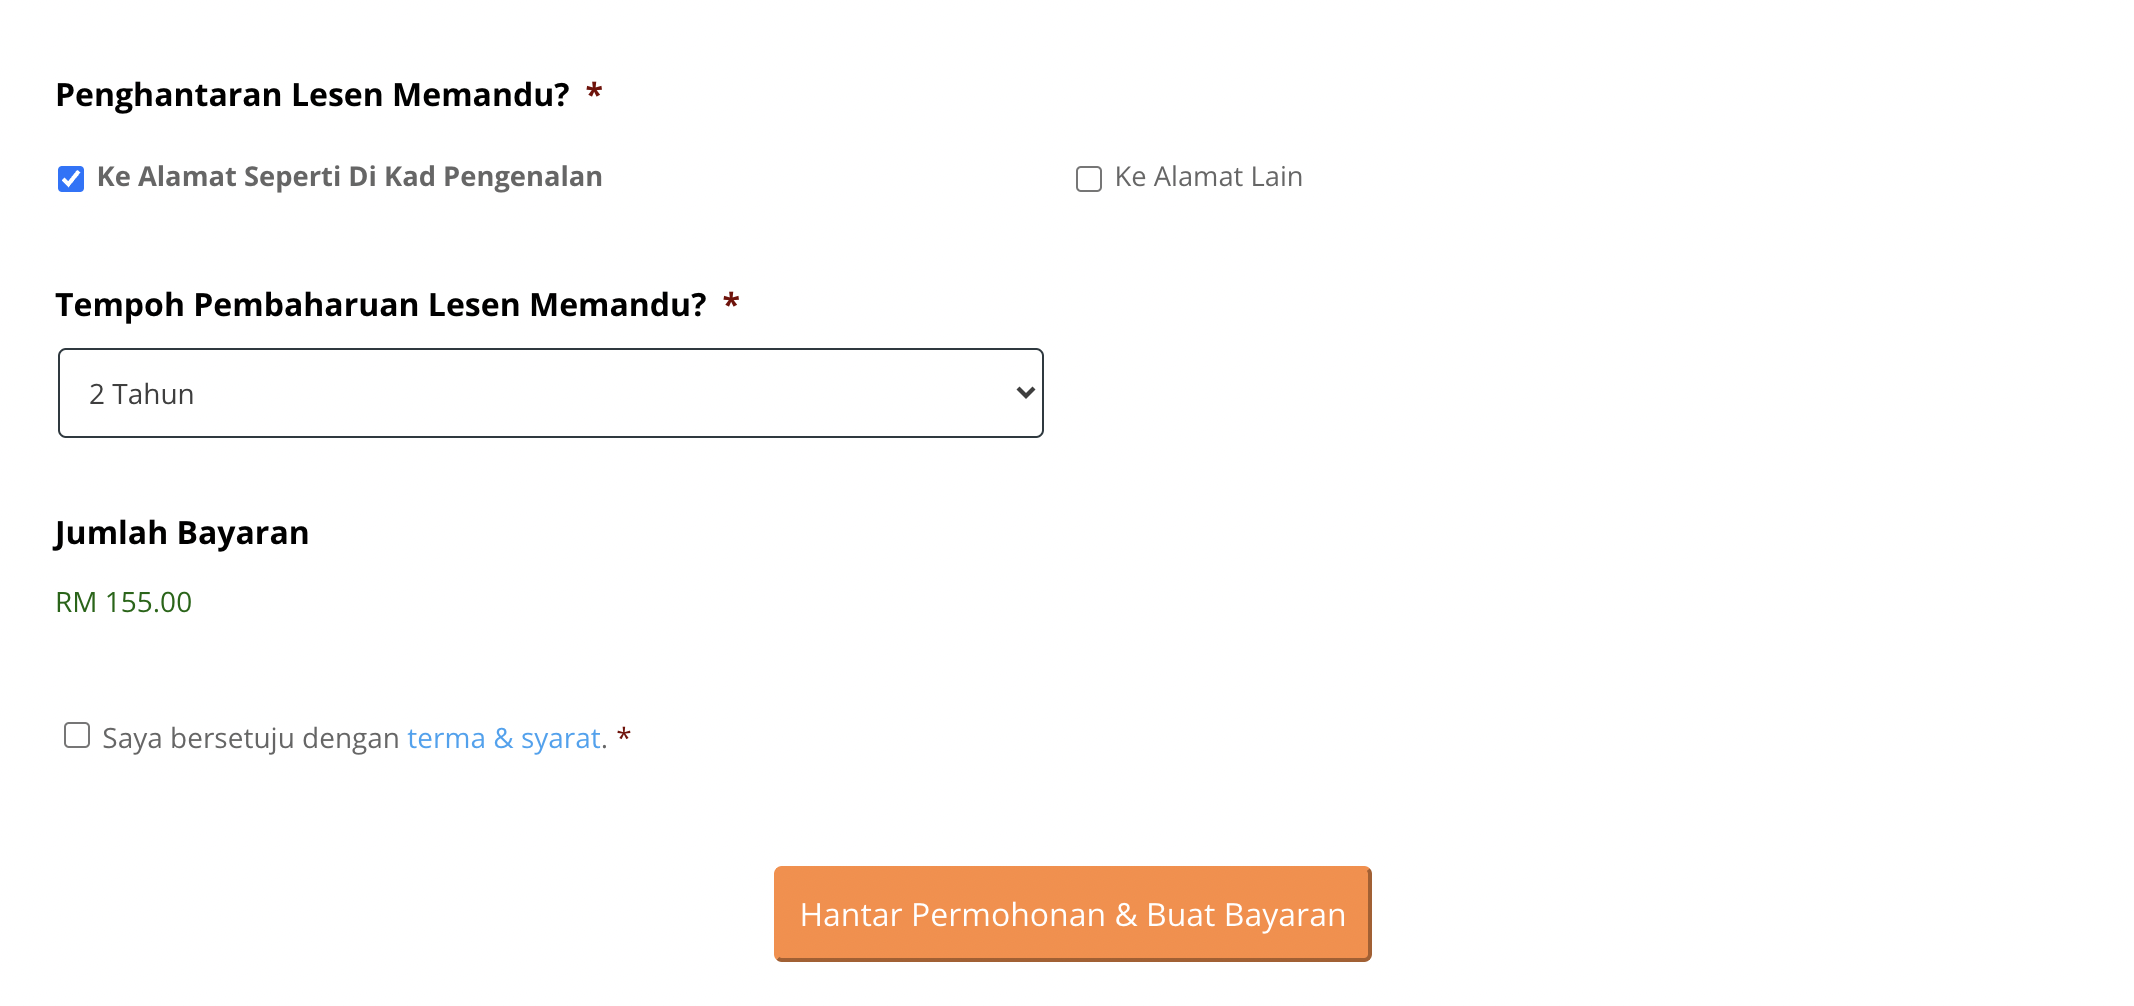Uncheck "Ke Alamat Seperti Di Kad Pengenalan" checkbox
Image resolution: width=2134 pixels, height=1006 pixels.
(71, 179)
